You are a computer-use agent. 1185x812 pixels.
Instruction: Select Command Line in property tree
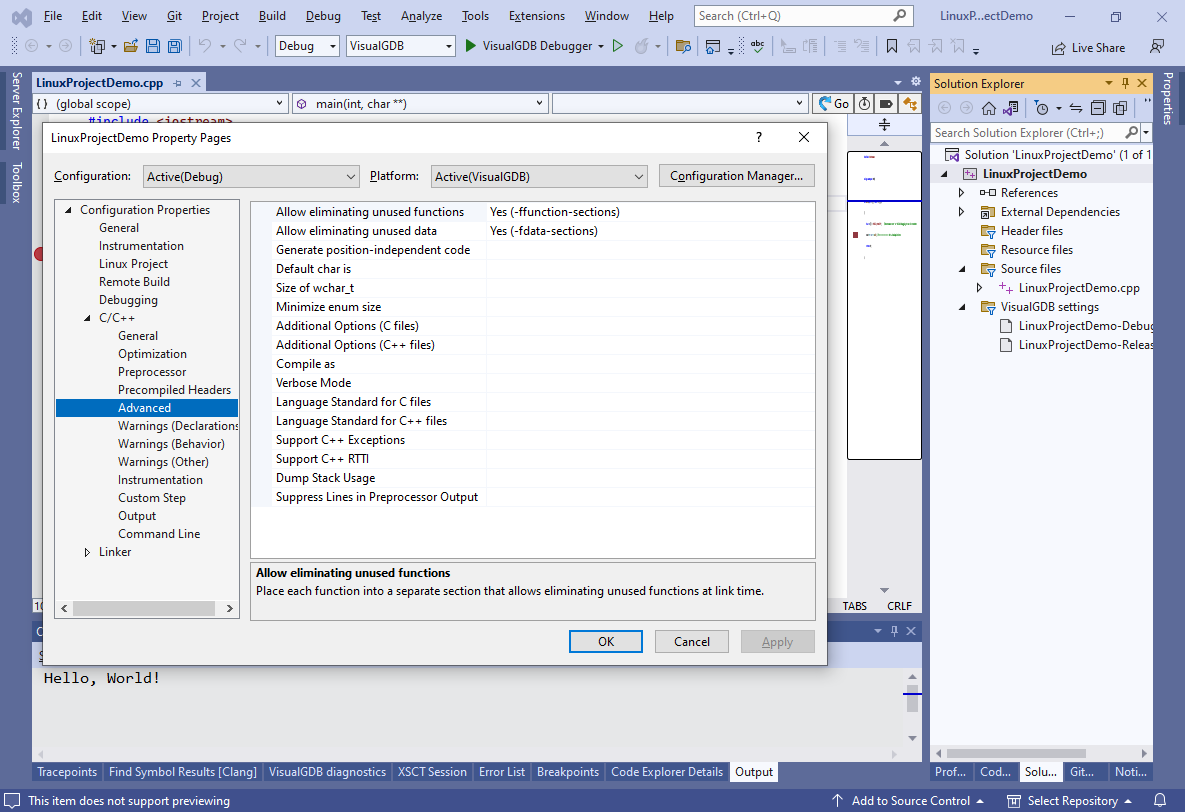pyautogui.click(x=159, y=534)
